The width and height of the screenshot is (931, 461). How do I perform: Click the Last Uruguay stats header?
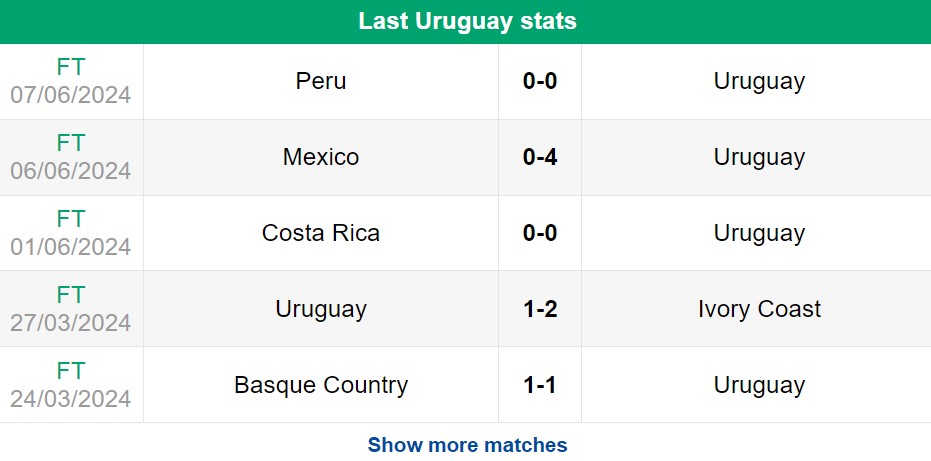pyautogui.click(x=467, y=21)
